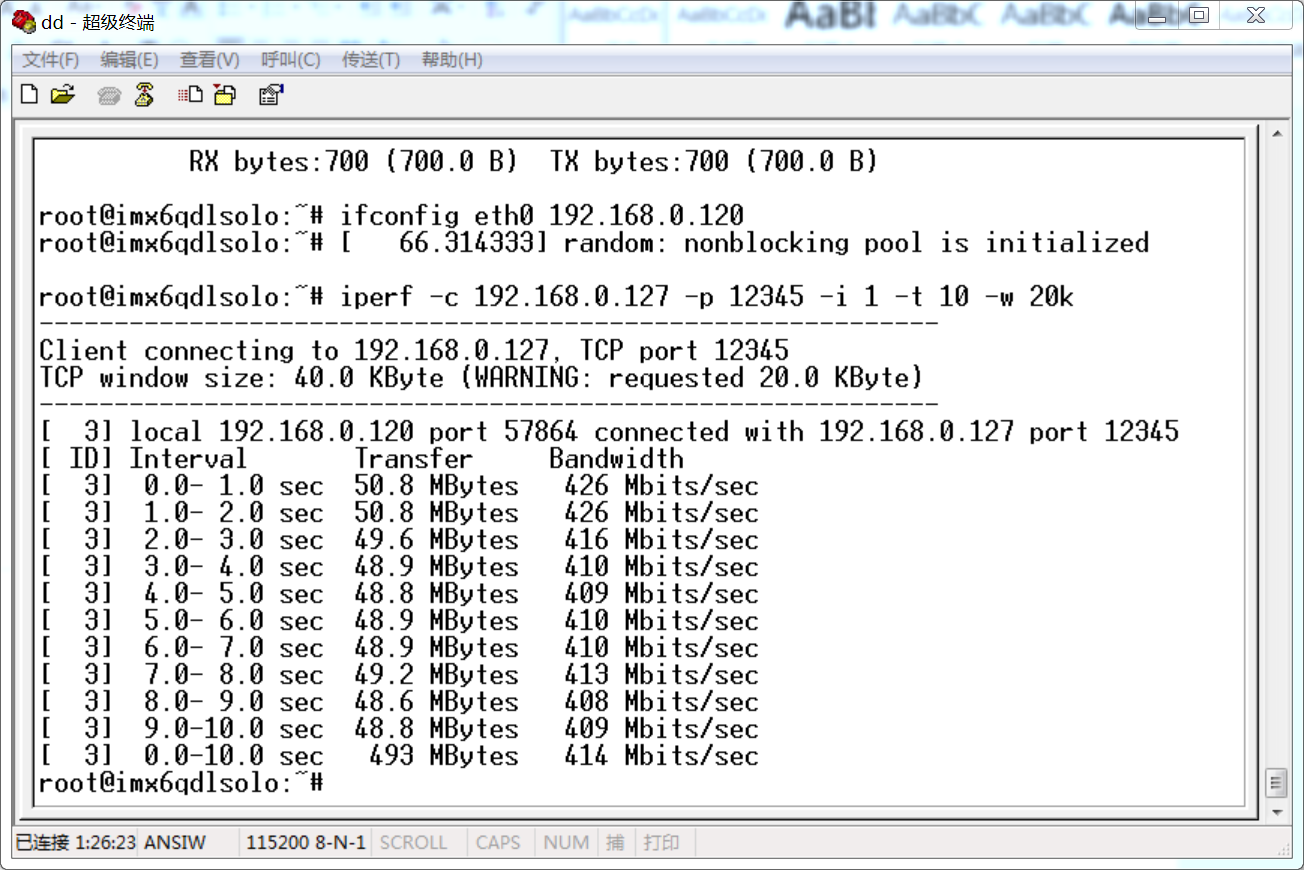Click the '1.0- 2.0 sec' result row
1304x870 pixels.
click(x=399, y=513)
